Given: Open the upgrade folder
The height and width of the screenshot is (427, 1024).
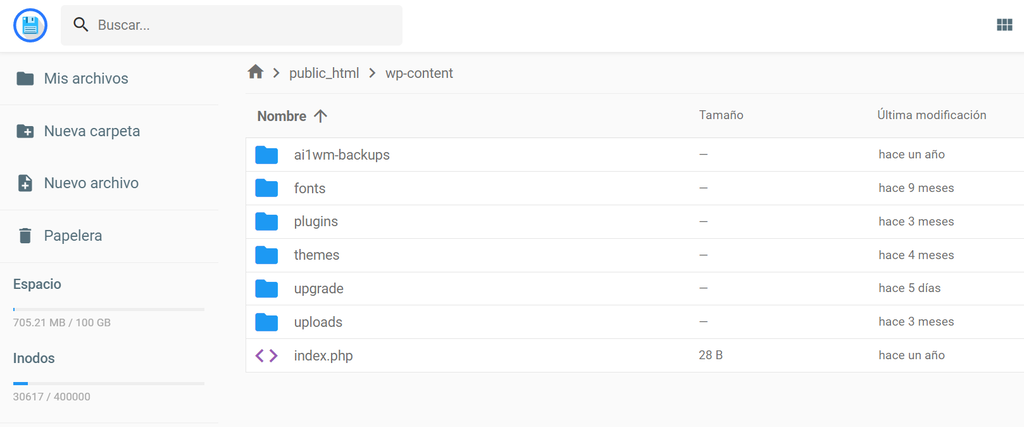Looking at the screenshot, I should 319,289.
